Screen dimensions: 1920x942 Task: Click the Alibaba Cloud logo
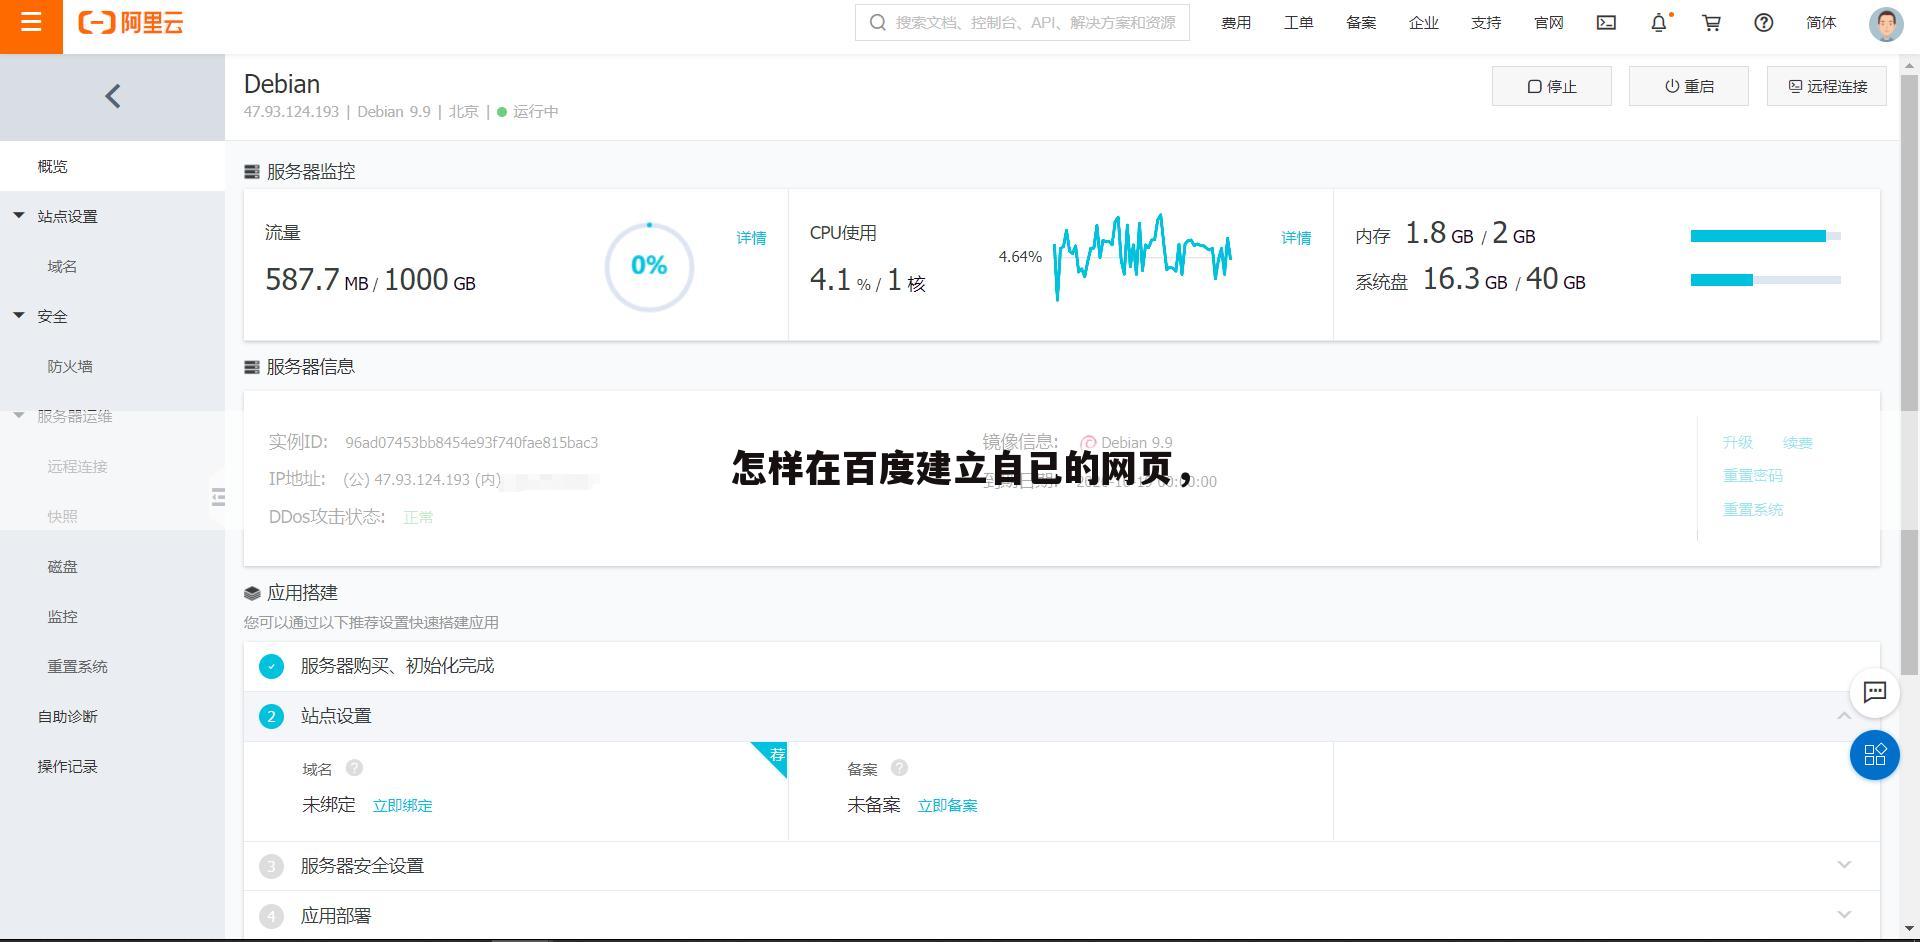tap(130, 25)
